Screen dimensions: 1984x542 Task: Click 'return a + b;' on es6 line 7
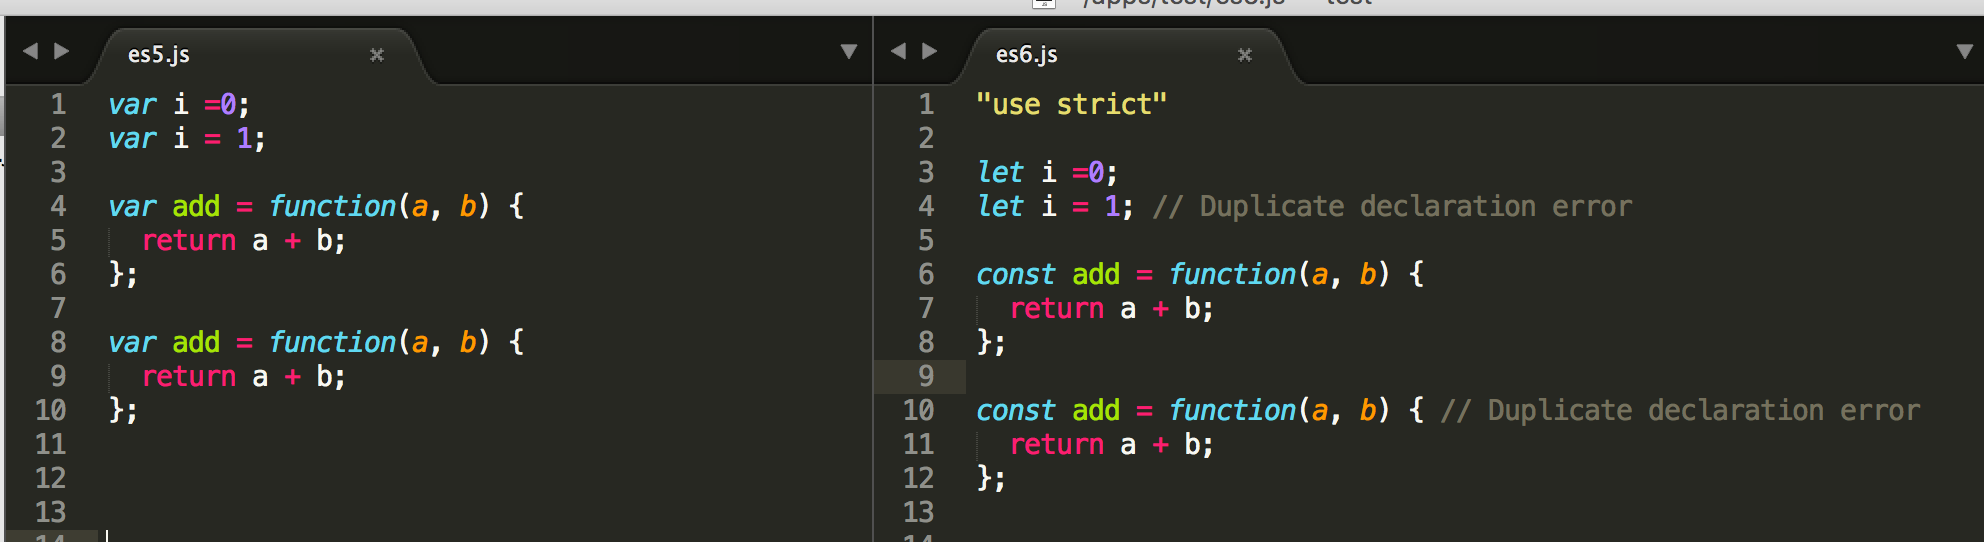[1111, 308]
